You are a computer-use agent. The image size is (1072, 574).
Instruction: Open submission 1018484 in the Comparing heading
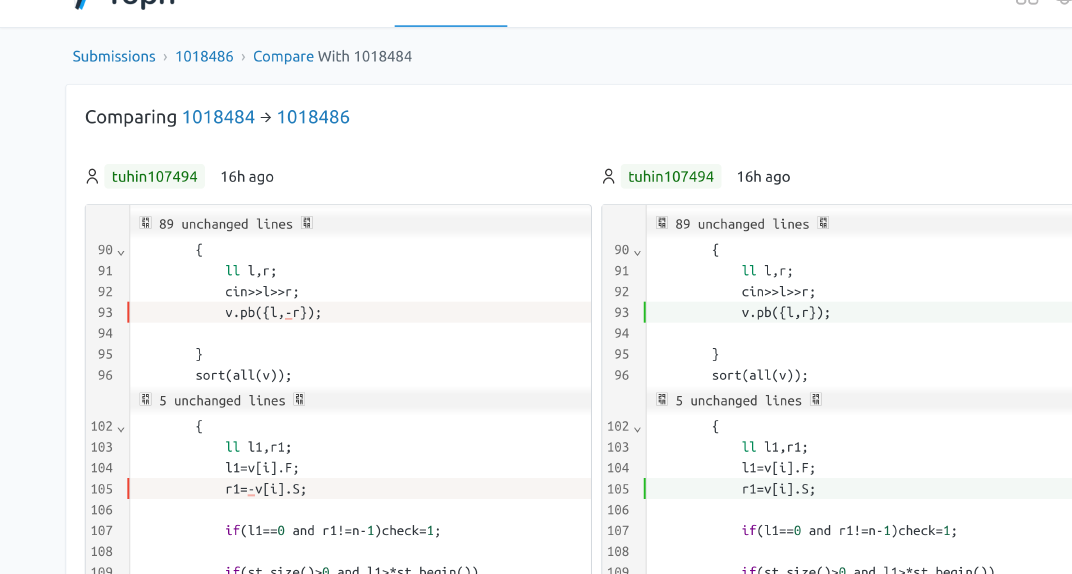point(218,117)
